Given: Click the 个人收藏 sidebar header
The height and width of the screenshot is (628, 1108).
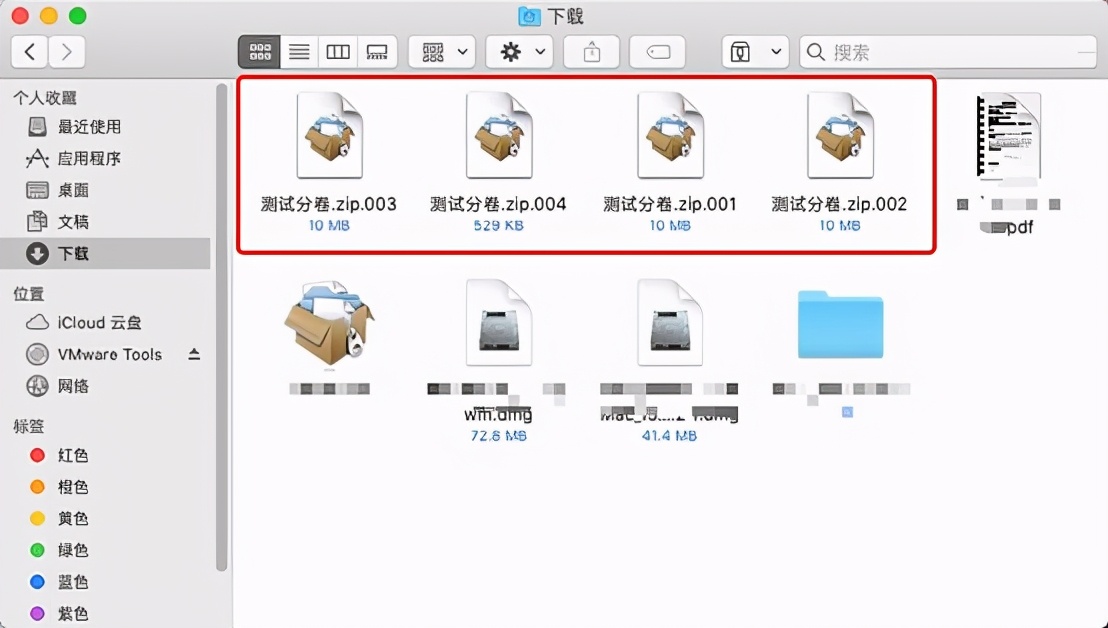Looking at the screenshot, I should (45, 97).
